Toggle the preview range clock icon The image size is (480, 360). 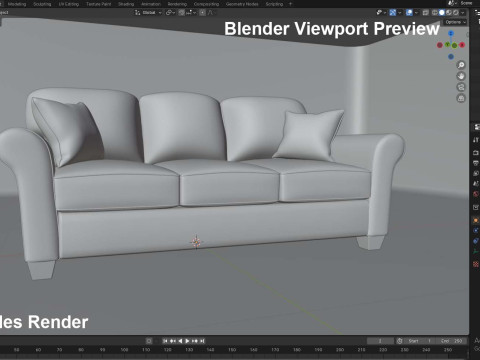coord(400,341)
